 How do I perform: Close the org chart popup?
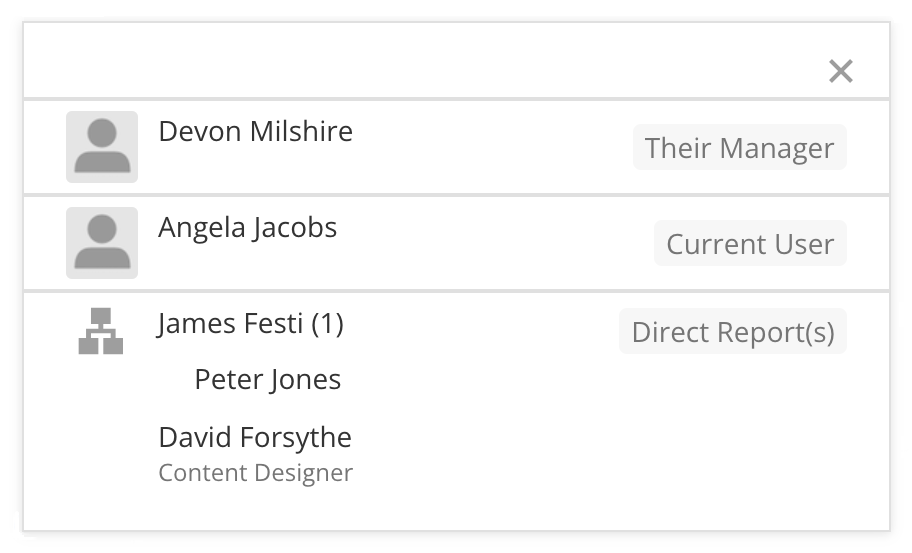click(840, 72)
